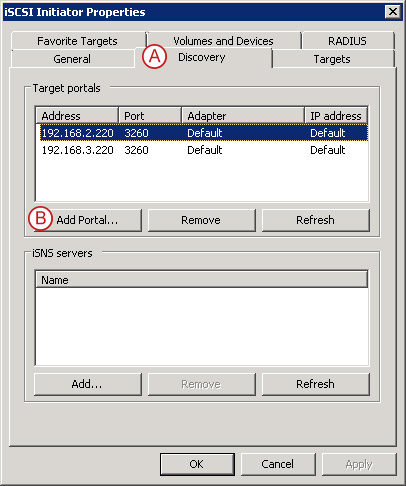Click Add Portal button
The image size is (406, 486).
pos(88,220)
